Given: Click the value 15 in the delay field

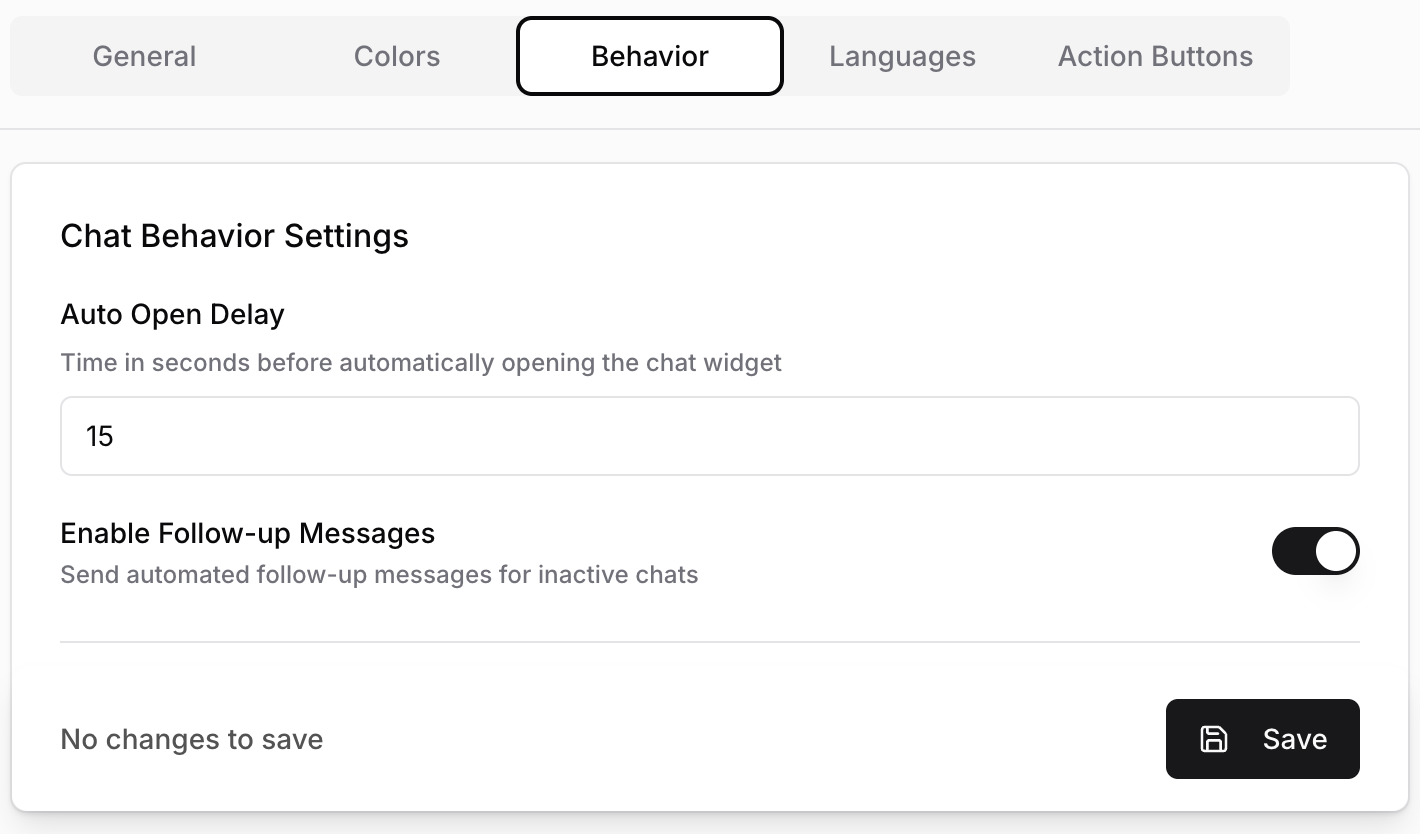Looking at the screenshot, I should (x=100, y=436).
